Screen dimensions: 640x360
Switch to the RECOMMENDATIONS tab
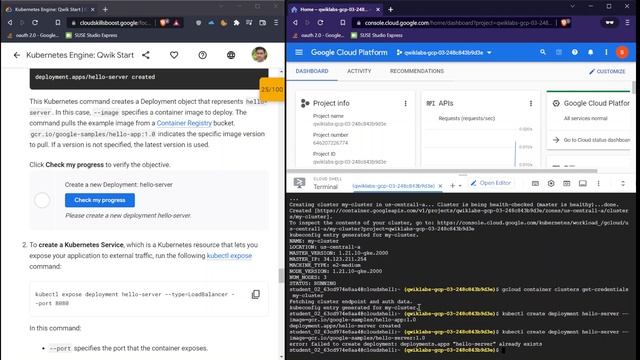(417, 71)
